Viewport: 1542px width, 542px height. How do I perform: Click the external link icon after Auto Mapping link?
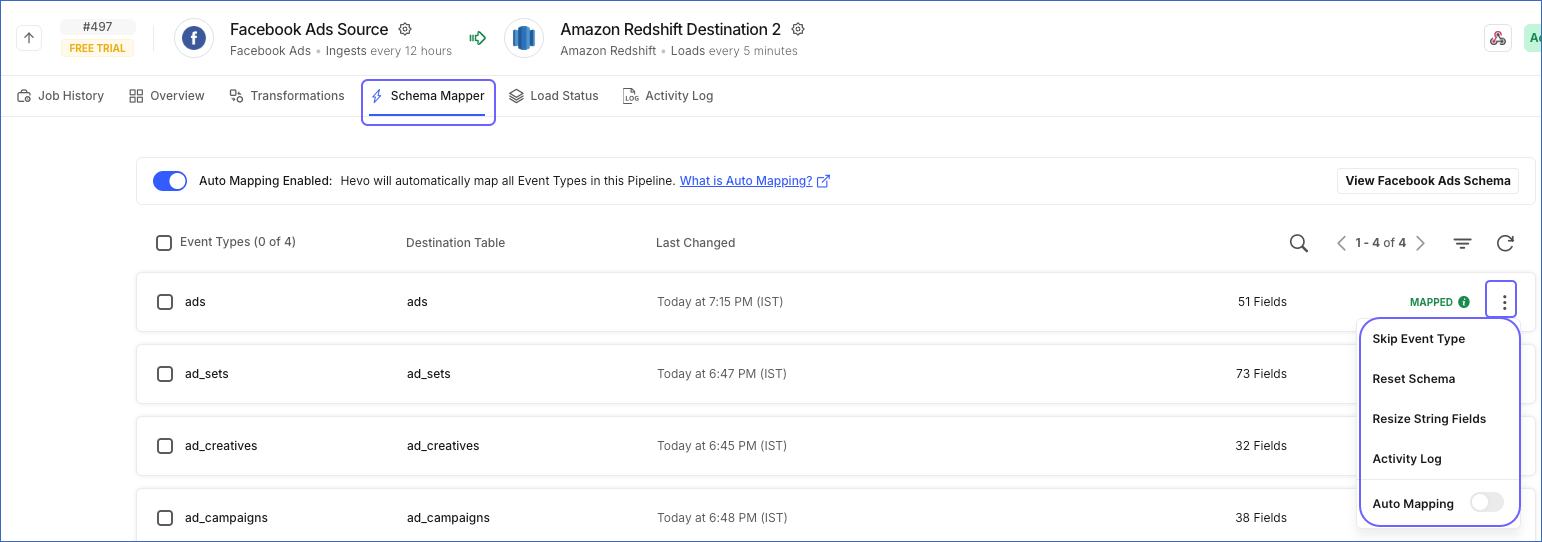(824, 181)
